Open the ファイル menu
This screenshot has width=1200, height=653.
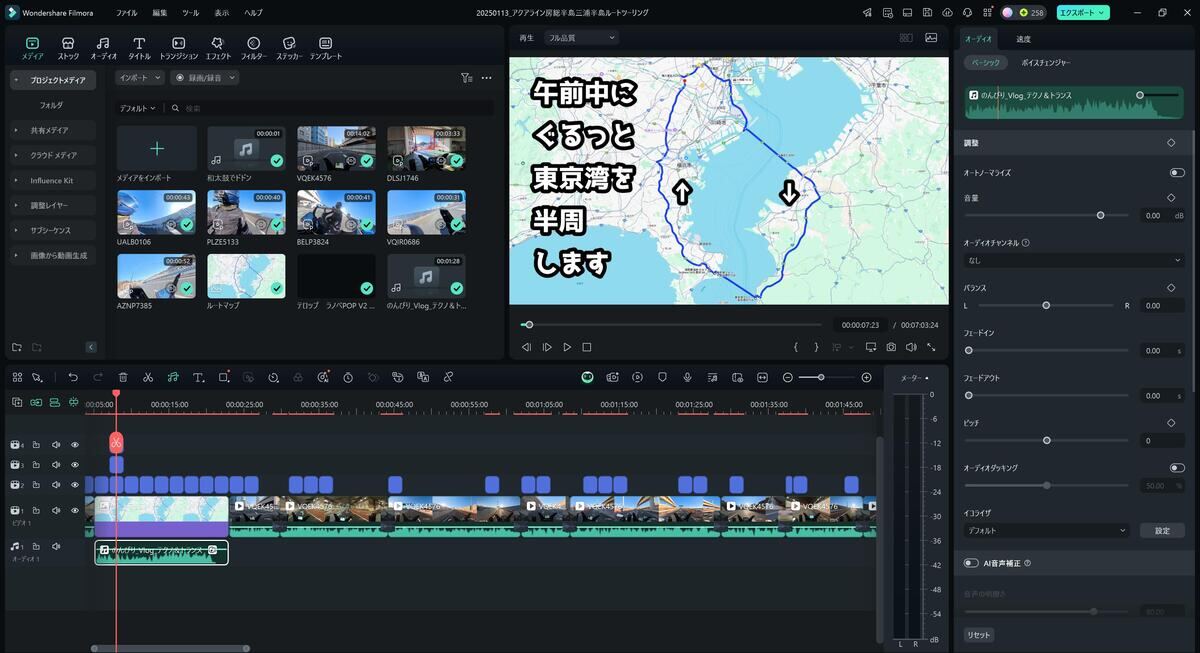coord(126,13)
